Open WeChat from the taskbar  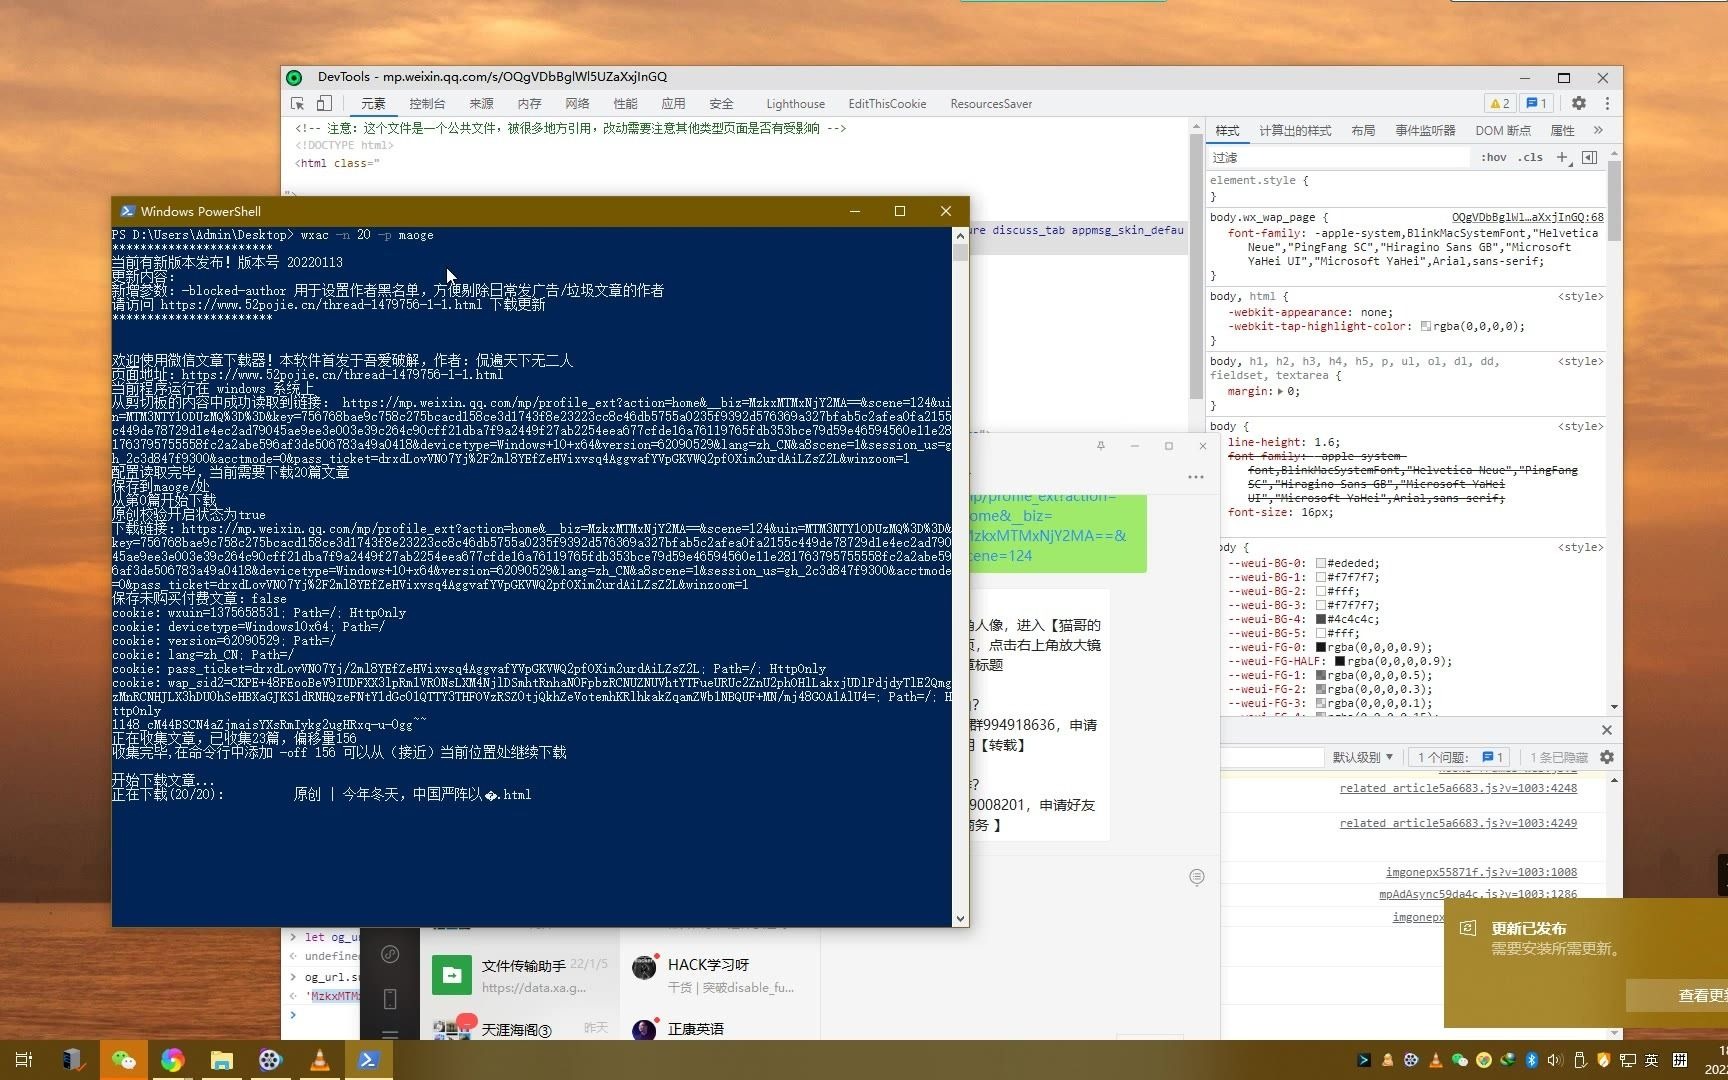[123, 1060]
